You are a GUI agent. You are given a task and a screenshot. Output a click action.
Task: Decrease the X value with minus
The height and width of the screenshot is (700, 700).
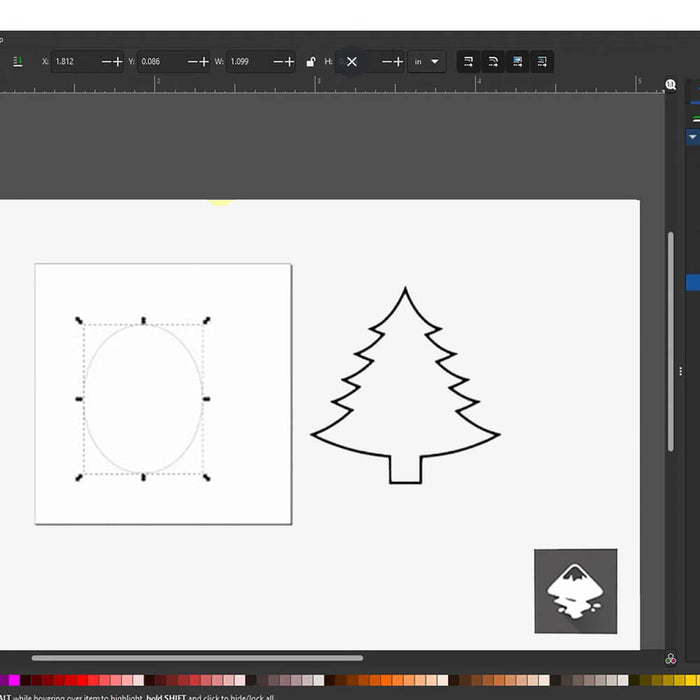click(106, 62)
